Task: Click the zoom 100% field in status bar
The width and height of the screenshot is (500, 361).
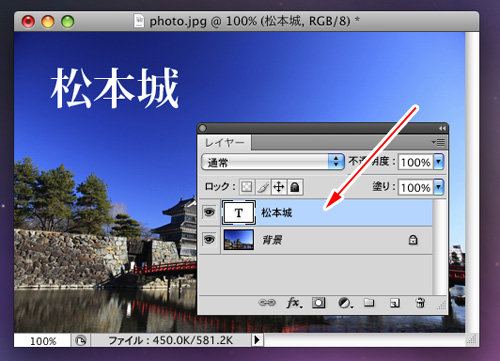Action: point(42,341)
